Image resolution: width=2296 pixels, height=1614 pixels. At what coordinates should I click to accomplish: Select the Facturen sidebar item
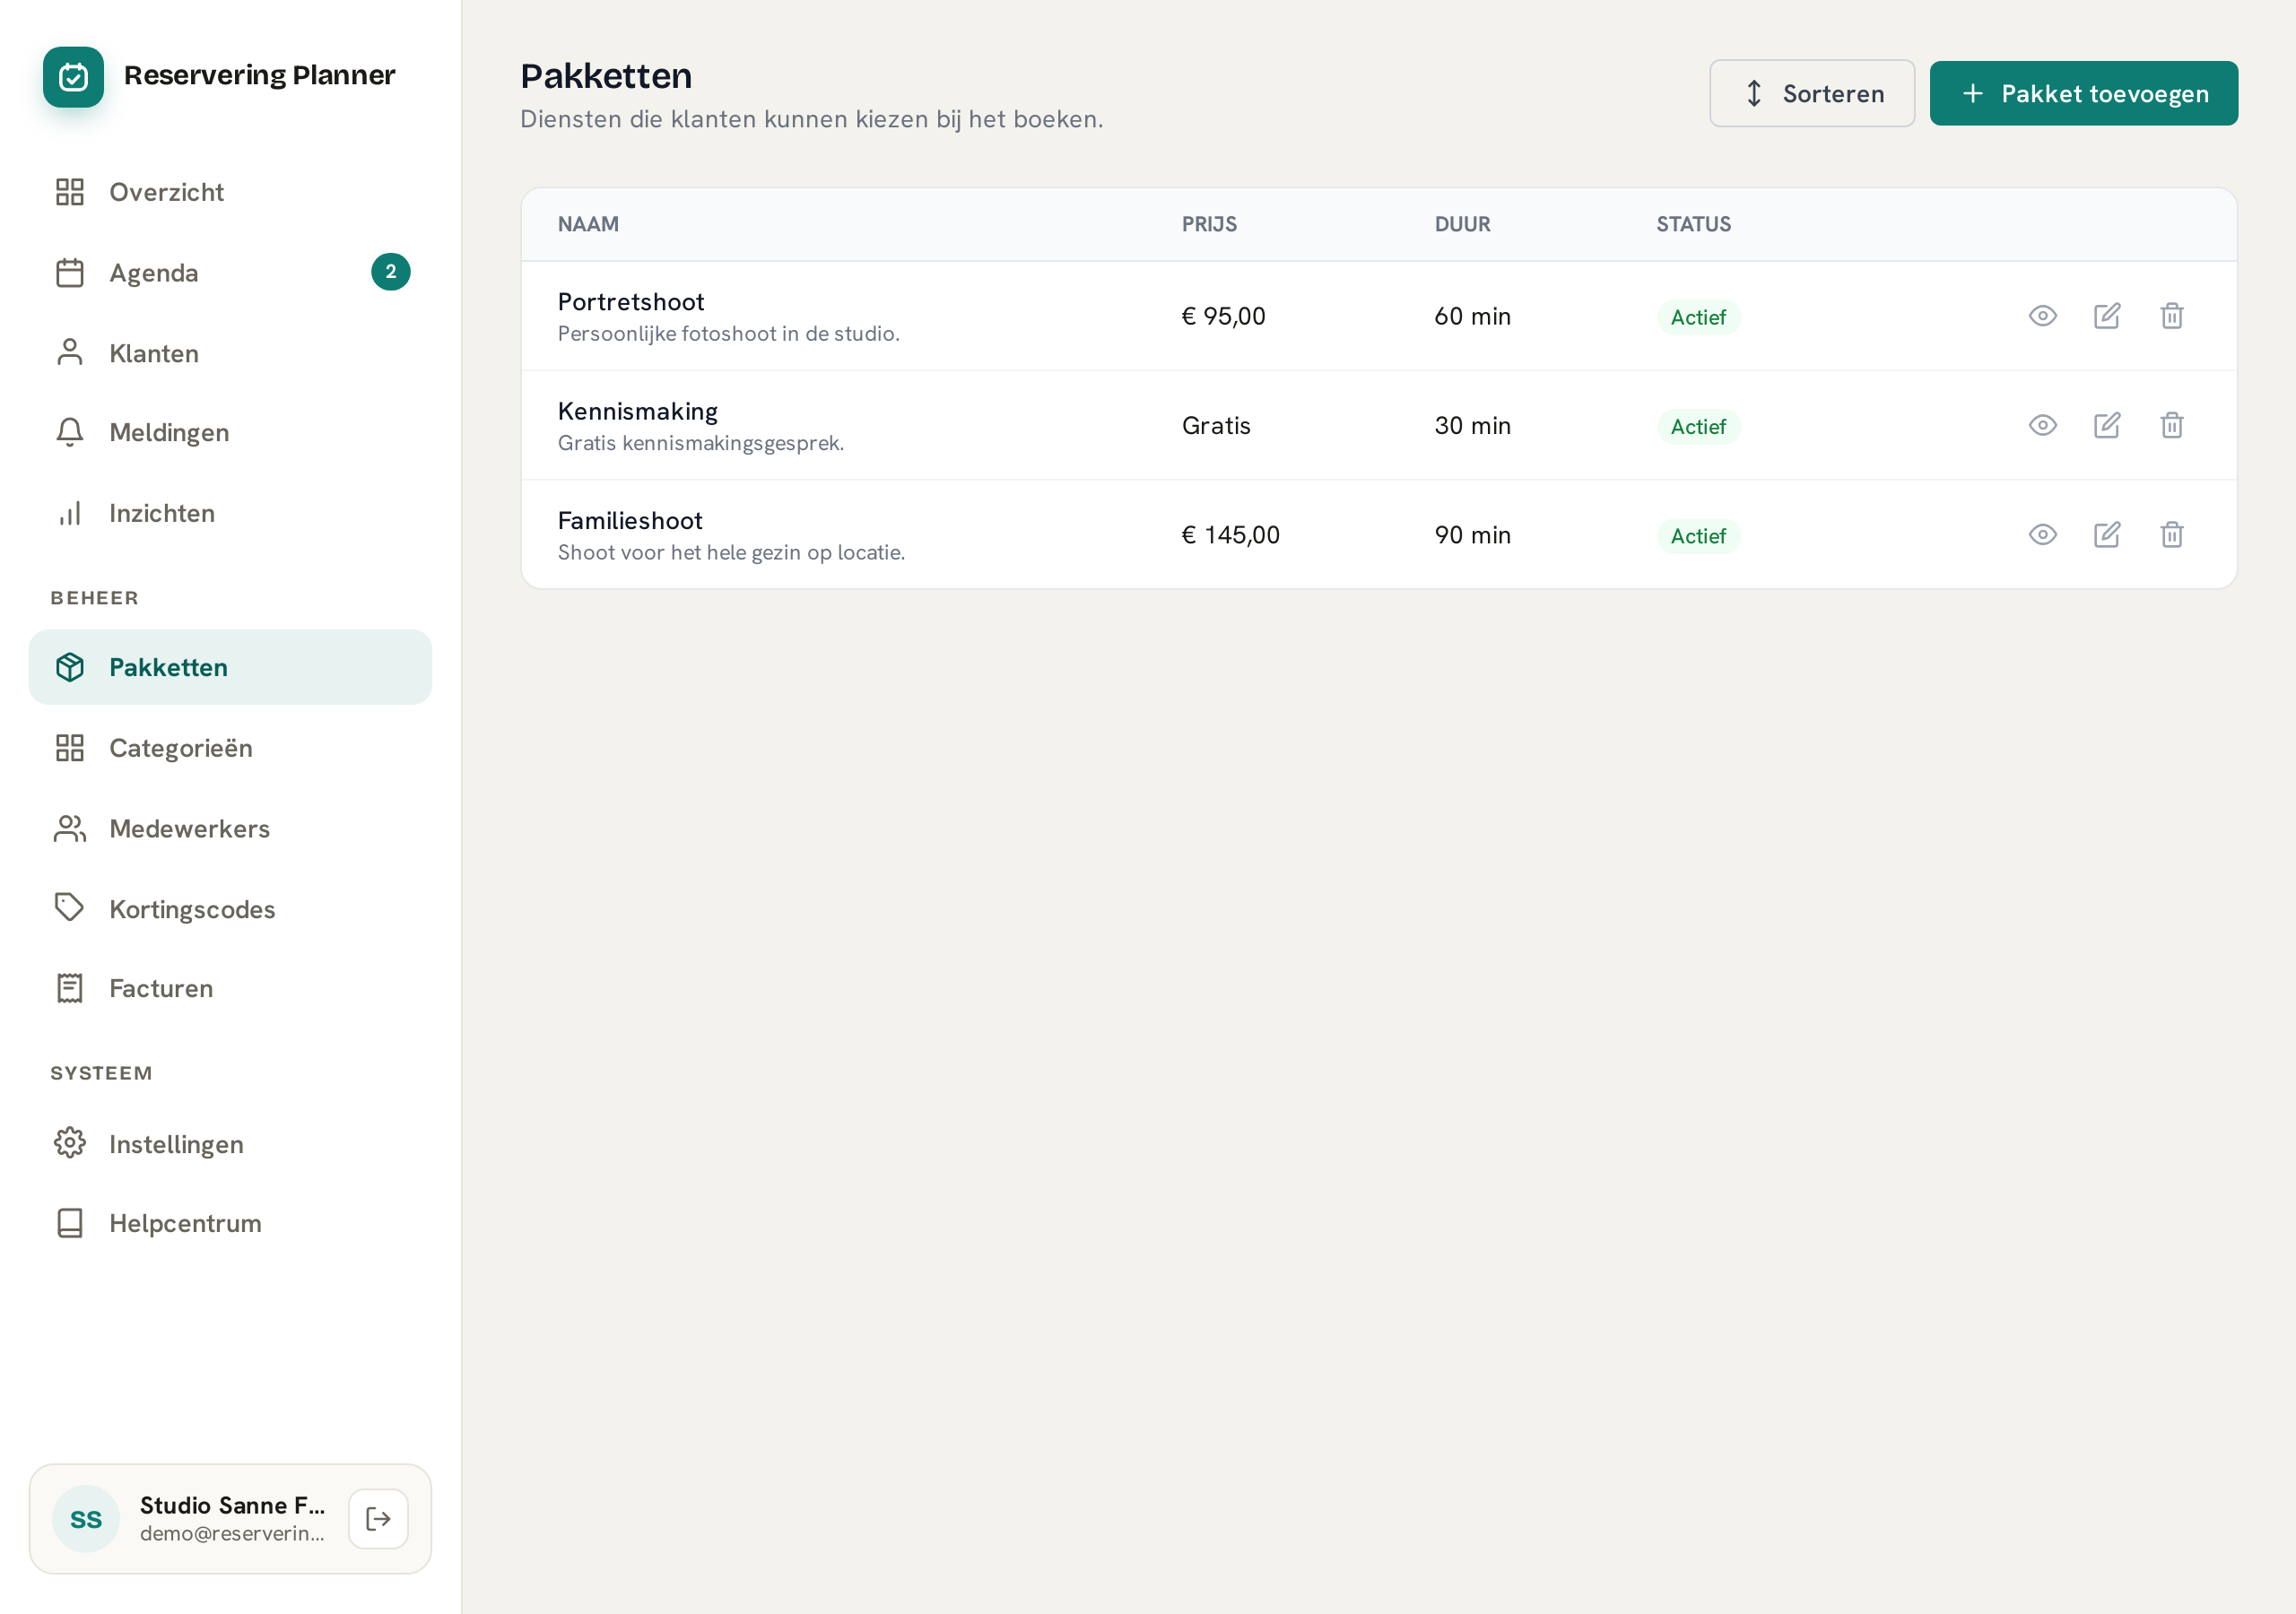point(230,988)
